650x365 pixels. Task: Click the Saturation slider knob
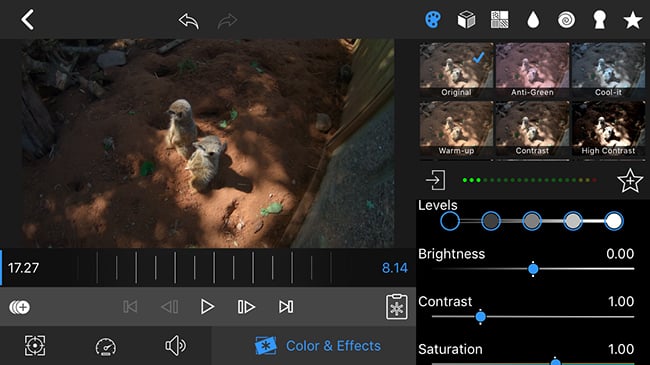coord(555,362)
